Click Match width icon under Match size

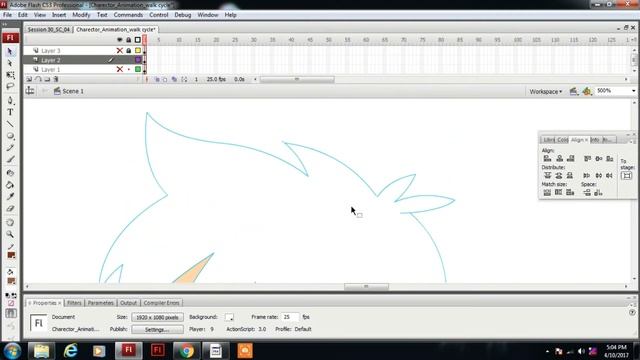[547, 192]
